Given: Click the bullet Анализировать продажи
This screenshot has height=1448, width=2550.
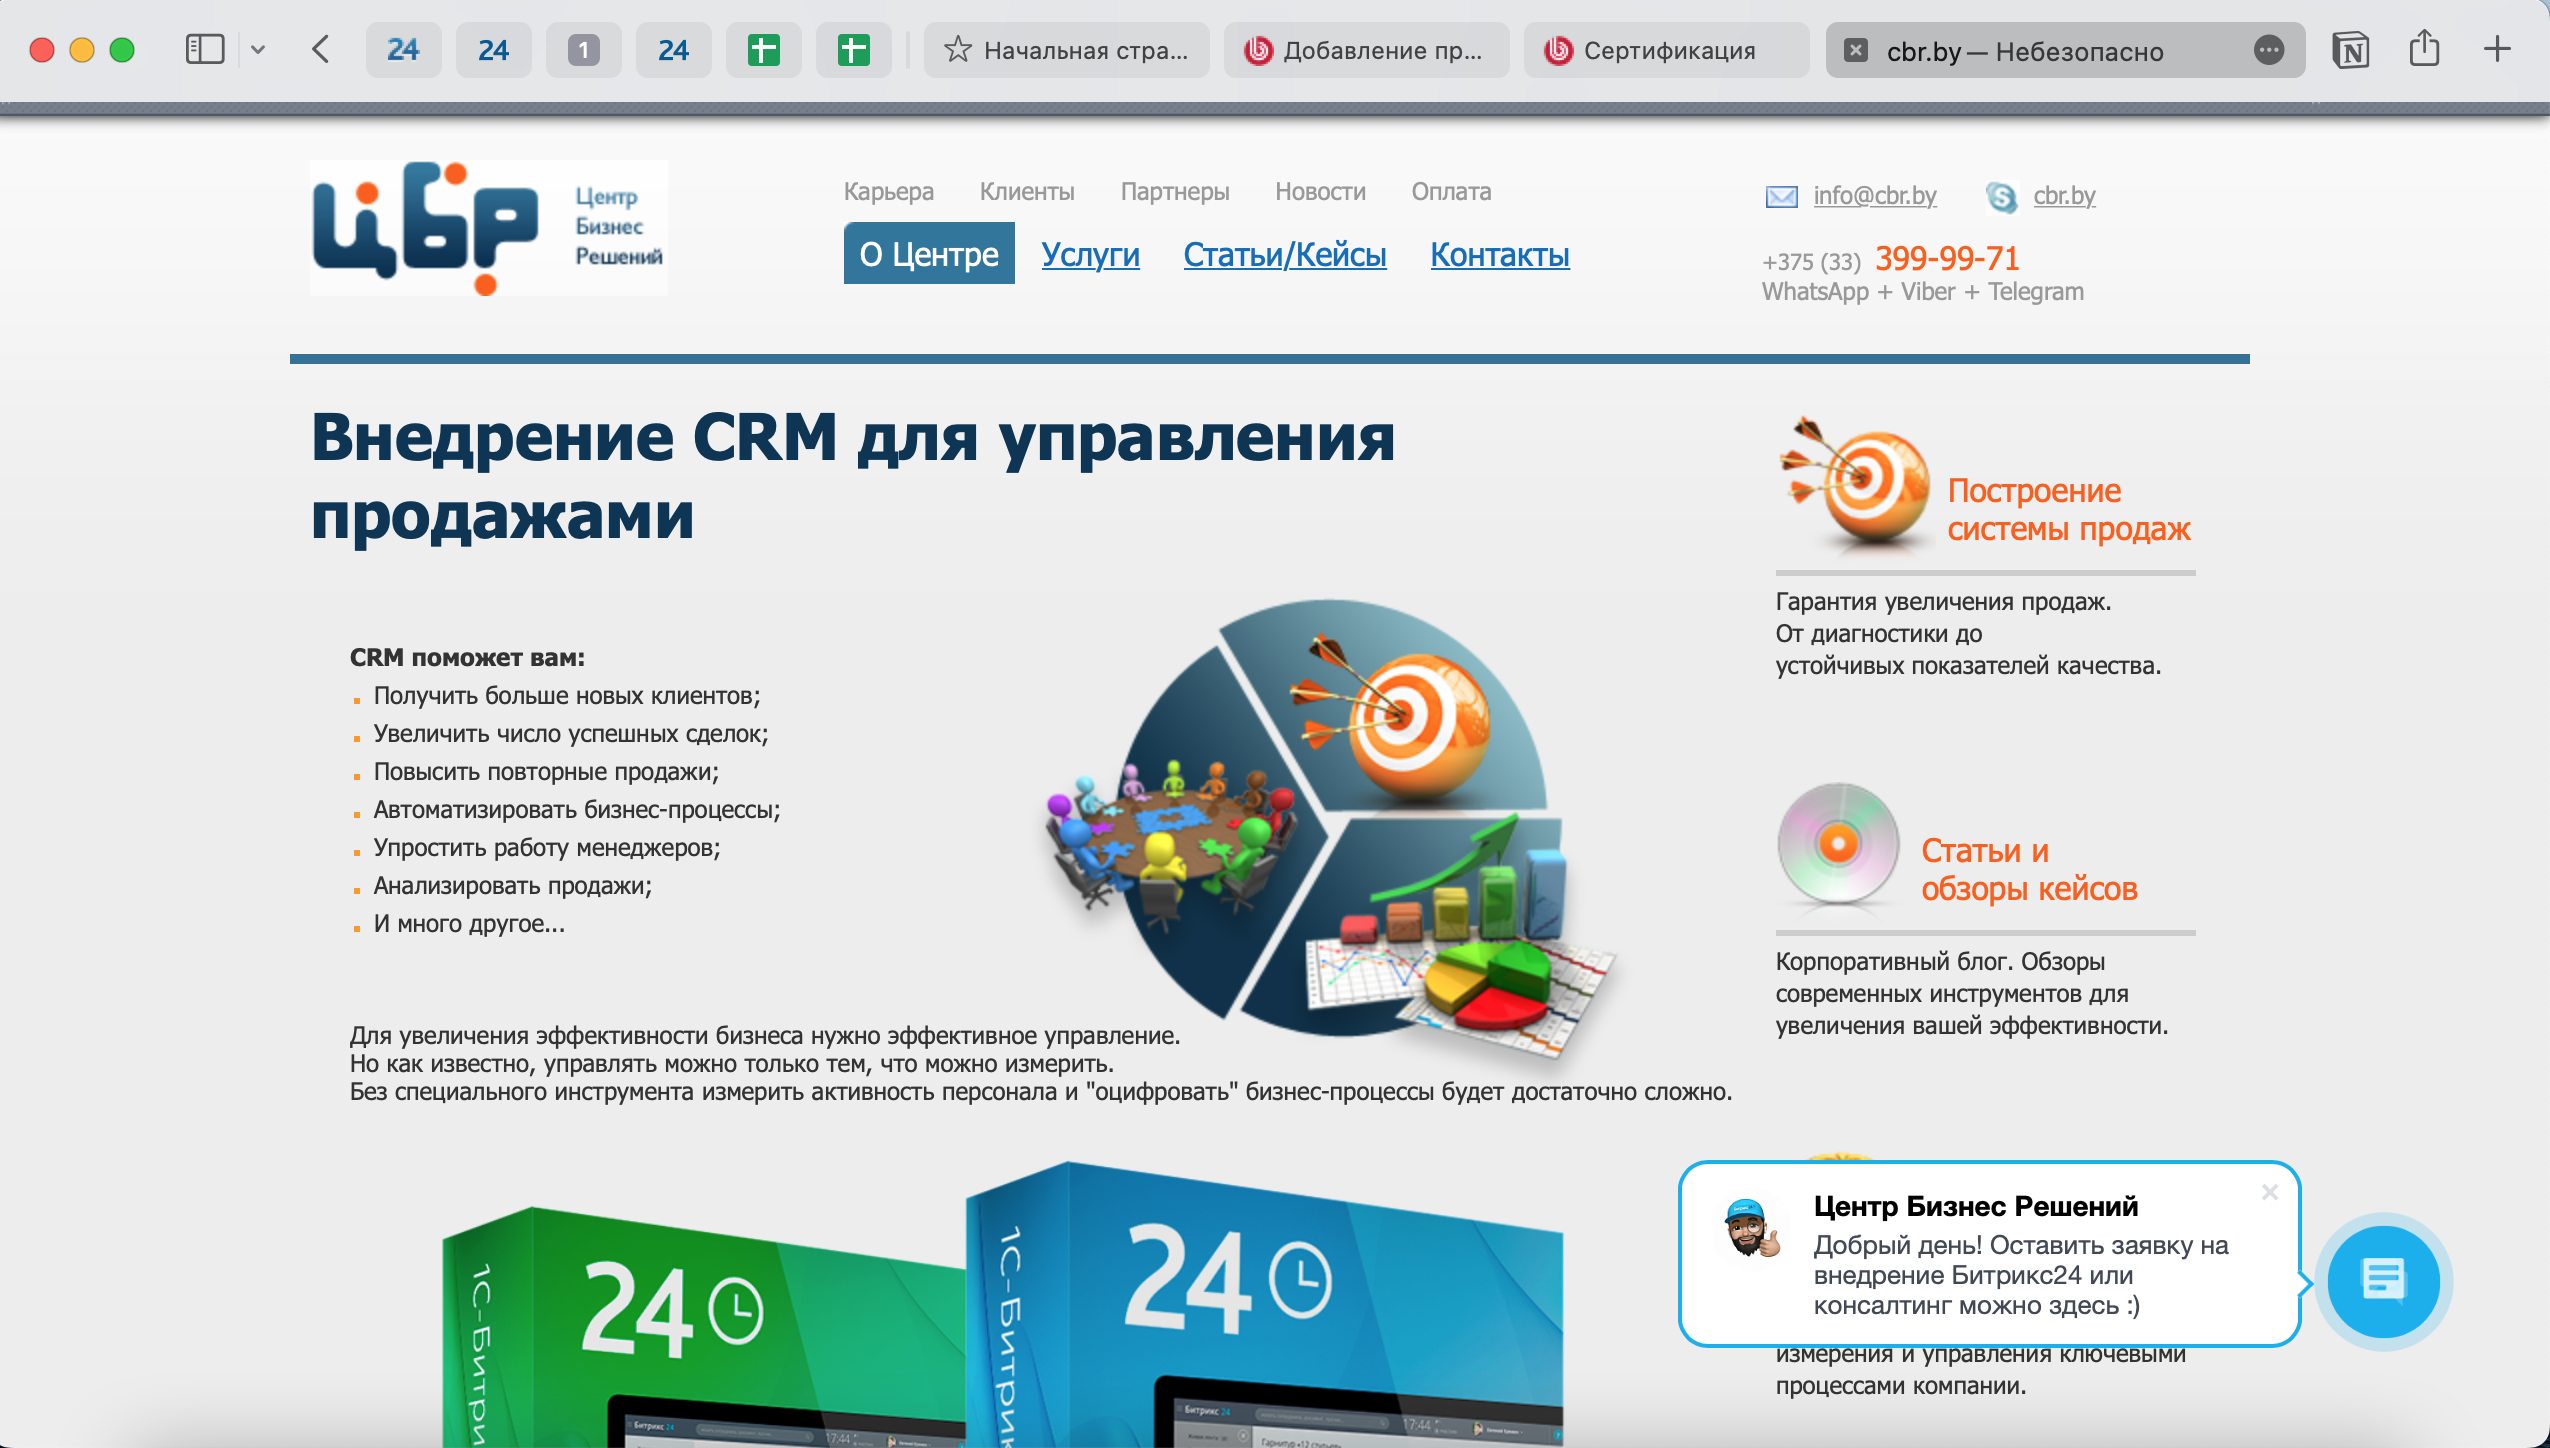Looking at the screenshot, I should pos(512,886).
